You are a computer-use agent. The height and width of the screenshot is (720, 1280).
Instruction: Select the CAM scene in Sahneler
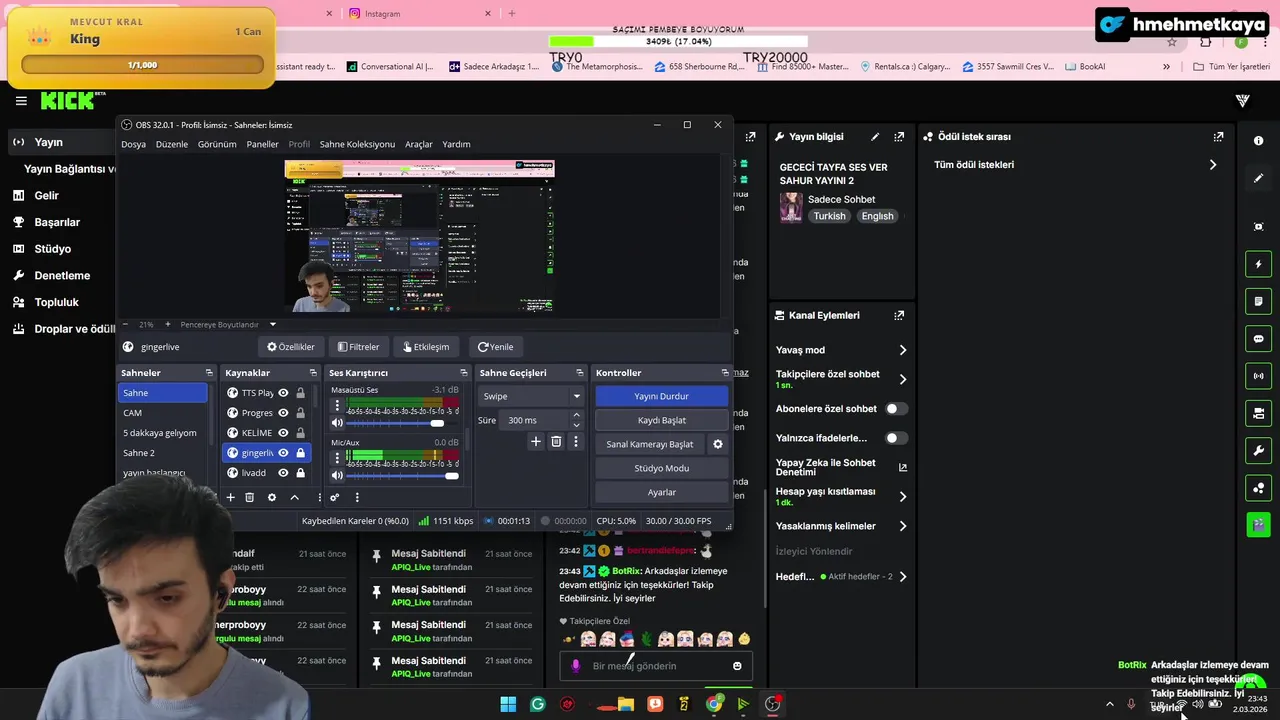(x=163, y=413)
